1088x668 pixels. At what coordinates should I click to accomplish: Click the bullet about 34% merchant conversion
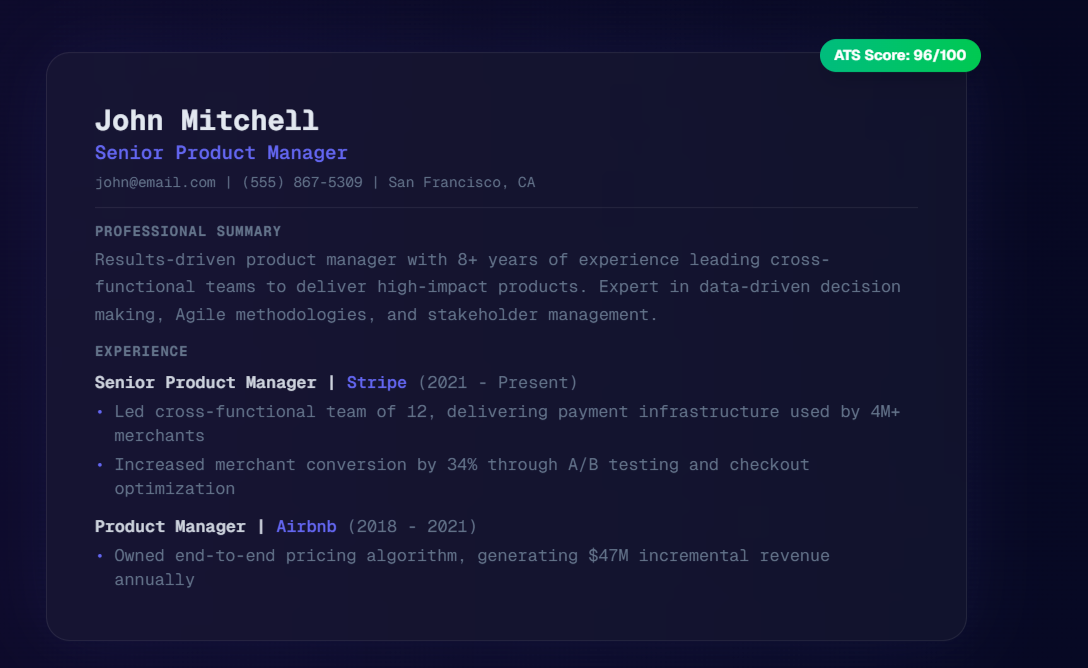coord(460,465)
